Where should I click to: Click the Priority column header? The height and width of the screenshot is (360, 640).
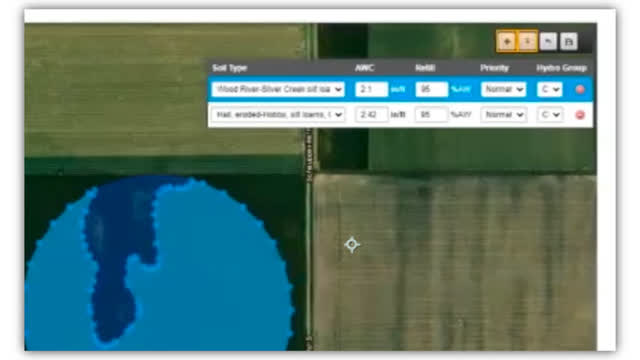(494, 68)
